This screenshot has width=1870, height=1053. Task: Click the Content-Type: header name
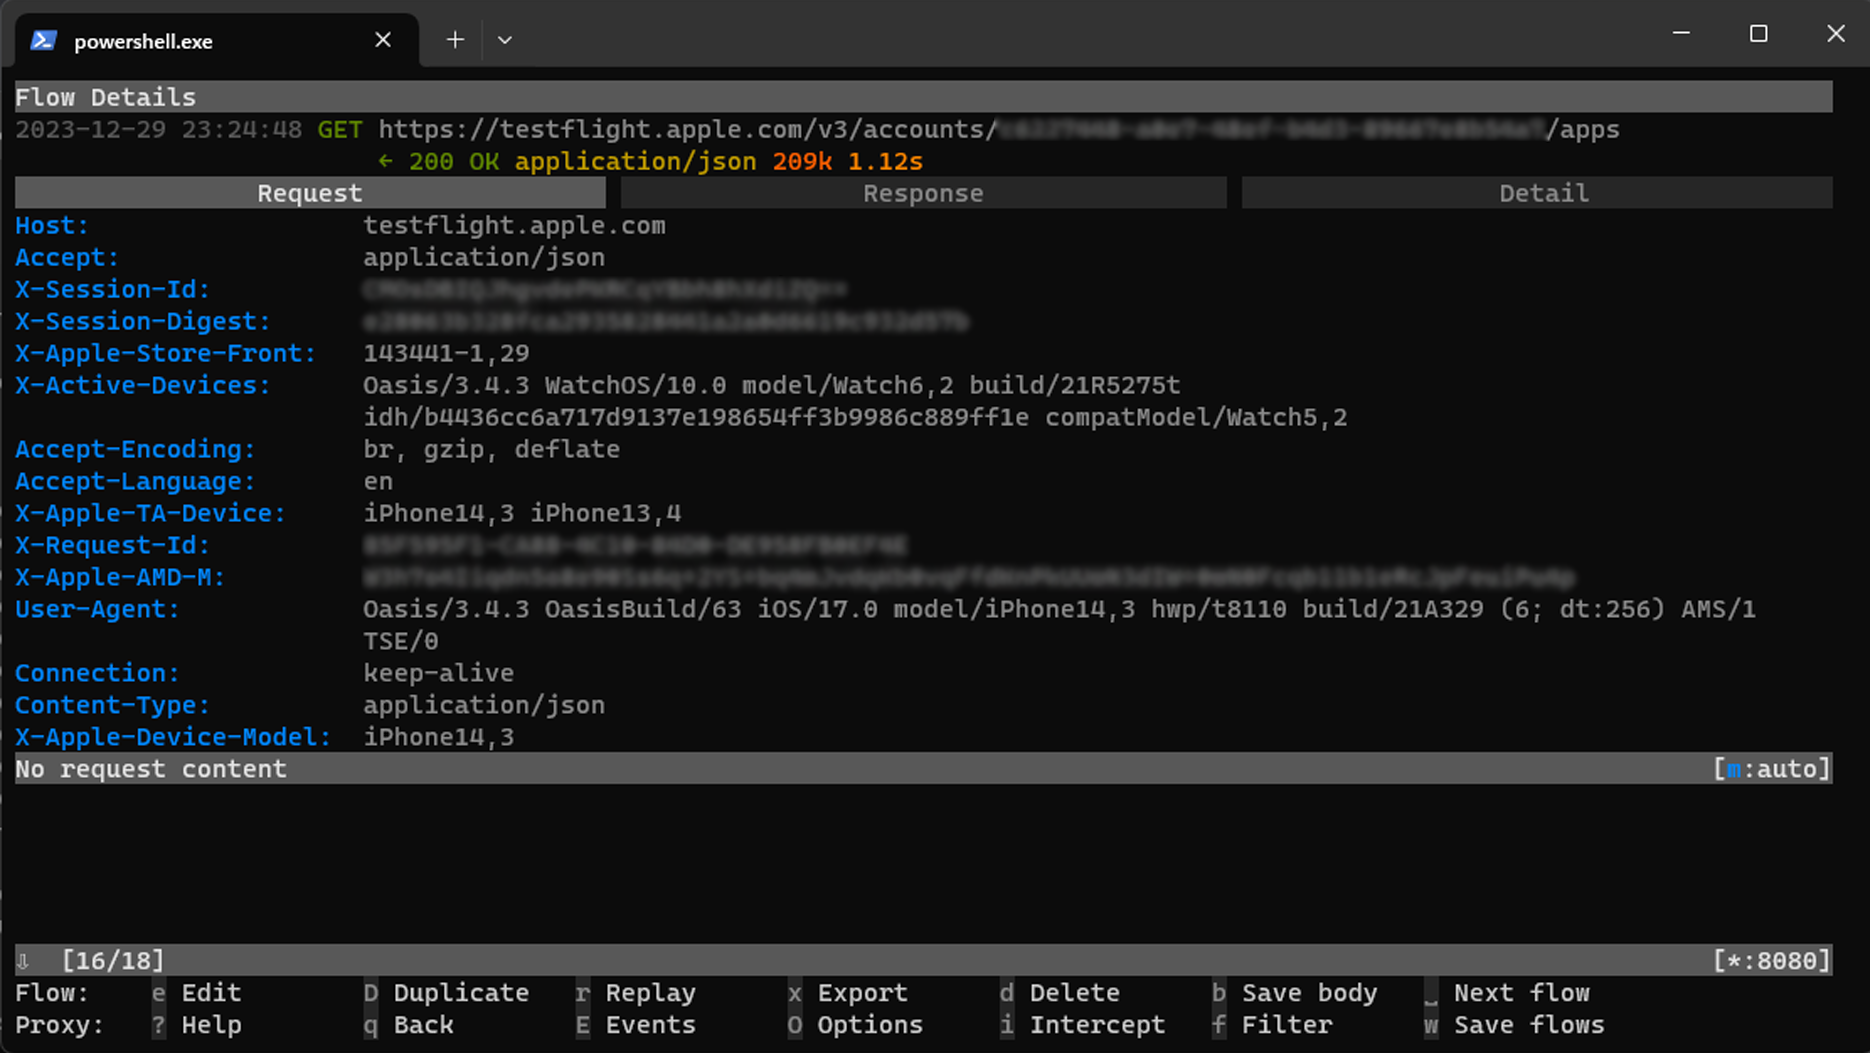coord(113,705)
